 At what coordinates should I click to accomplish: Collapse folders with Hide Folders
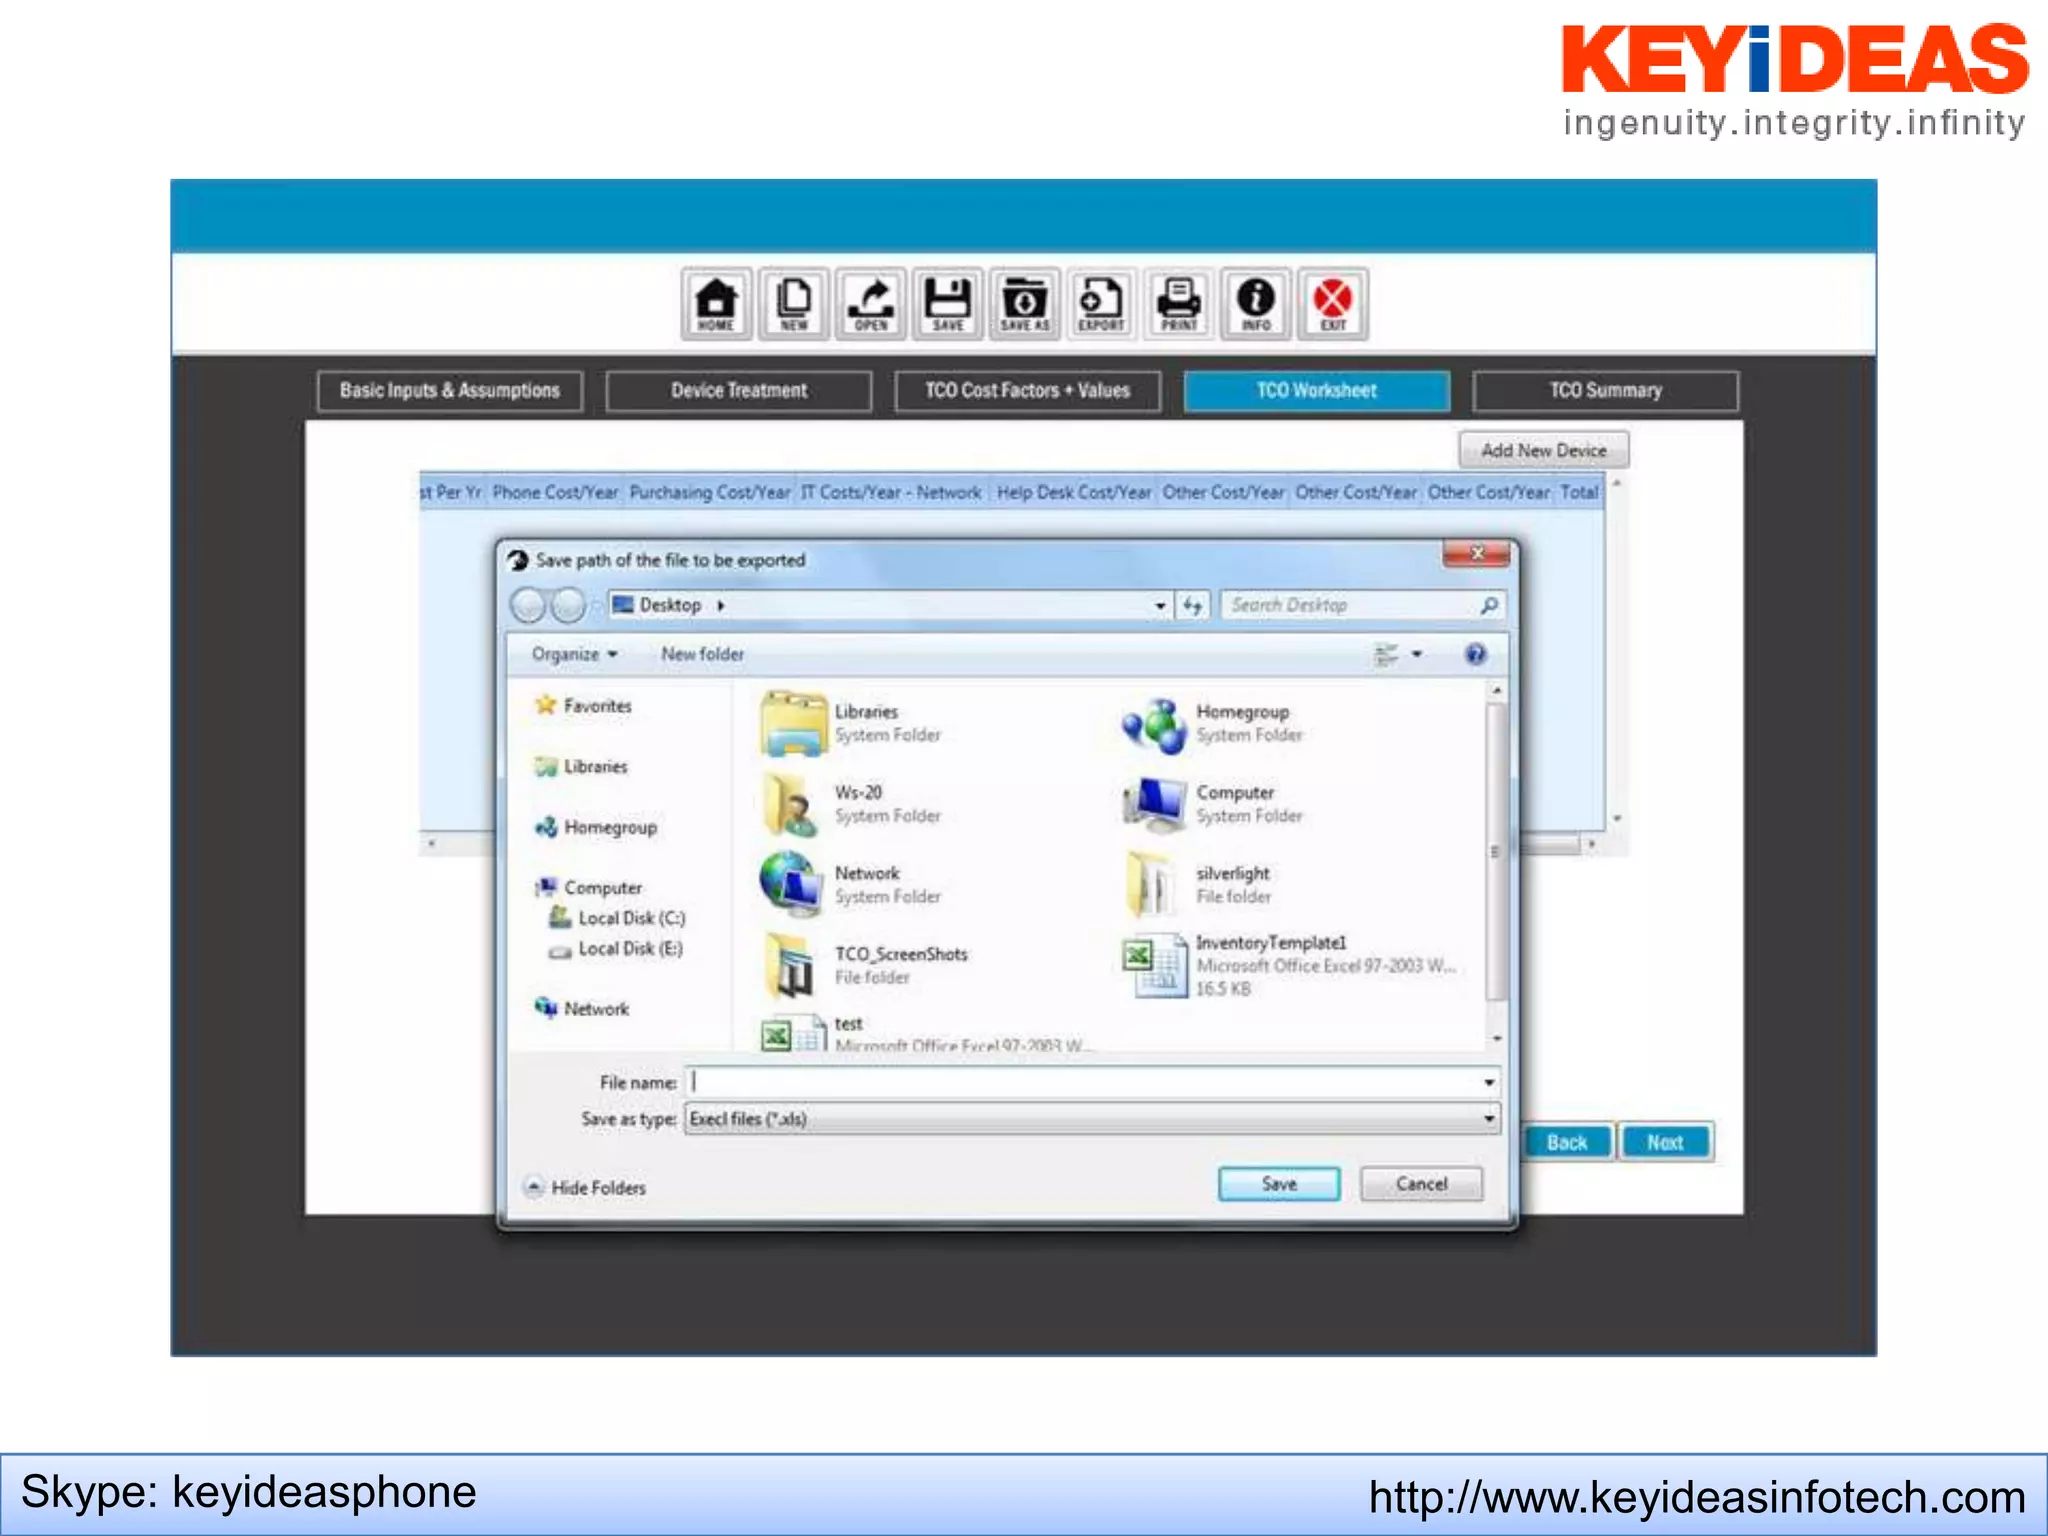586,1188
